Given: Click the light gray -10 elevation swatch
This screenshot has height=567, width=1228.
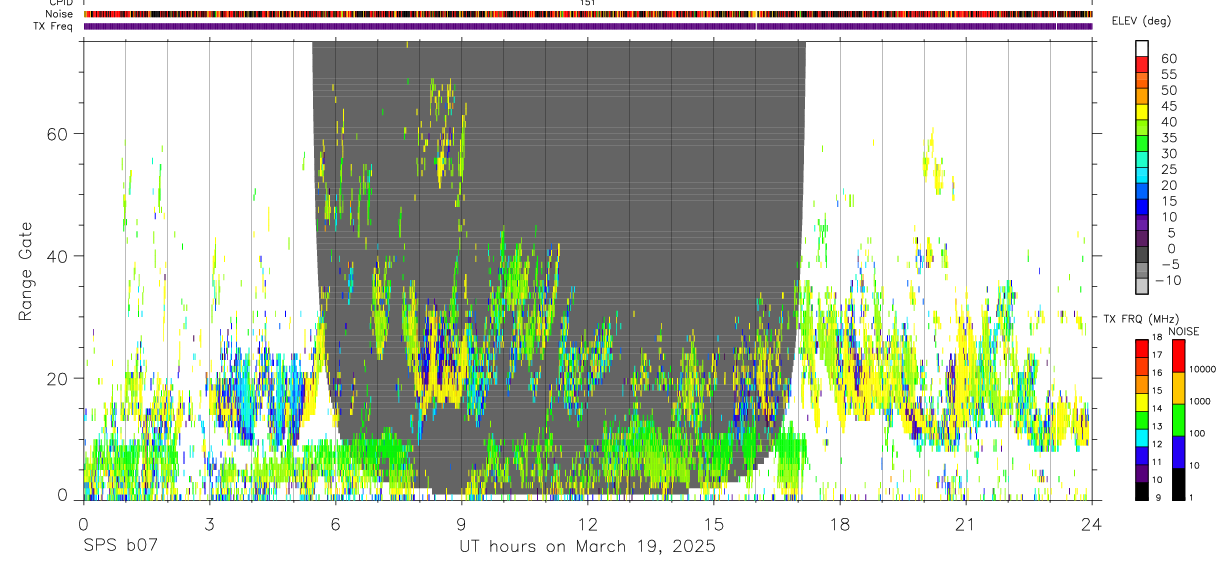Looking at the screenshot, I should 1143,287.
